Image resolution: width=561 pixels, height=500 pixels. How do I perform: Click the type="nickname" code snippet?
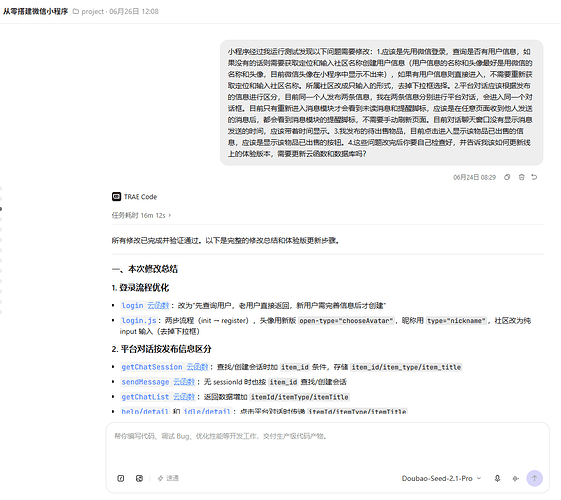457,320
